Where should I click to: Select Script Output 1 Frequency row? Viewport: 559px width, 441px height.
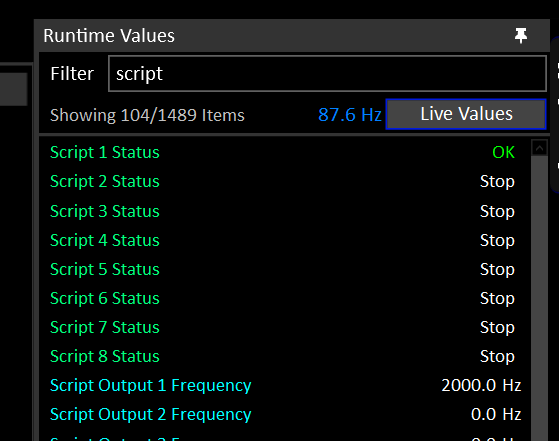coord(284,385)
